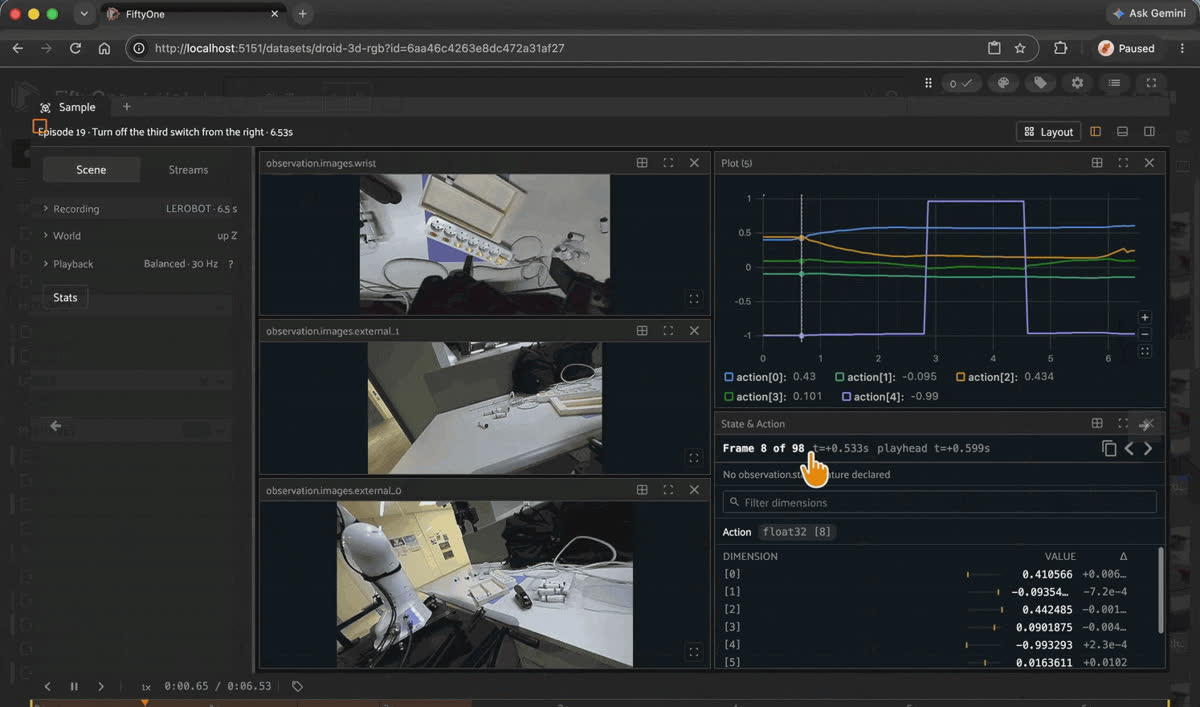The height and width of the screenshot is (707, 1200).
Task: Click the tag icon in playback bar
Action: 297,686
